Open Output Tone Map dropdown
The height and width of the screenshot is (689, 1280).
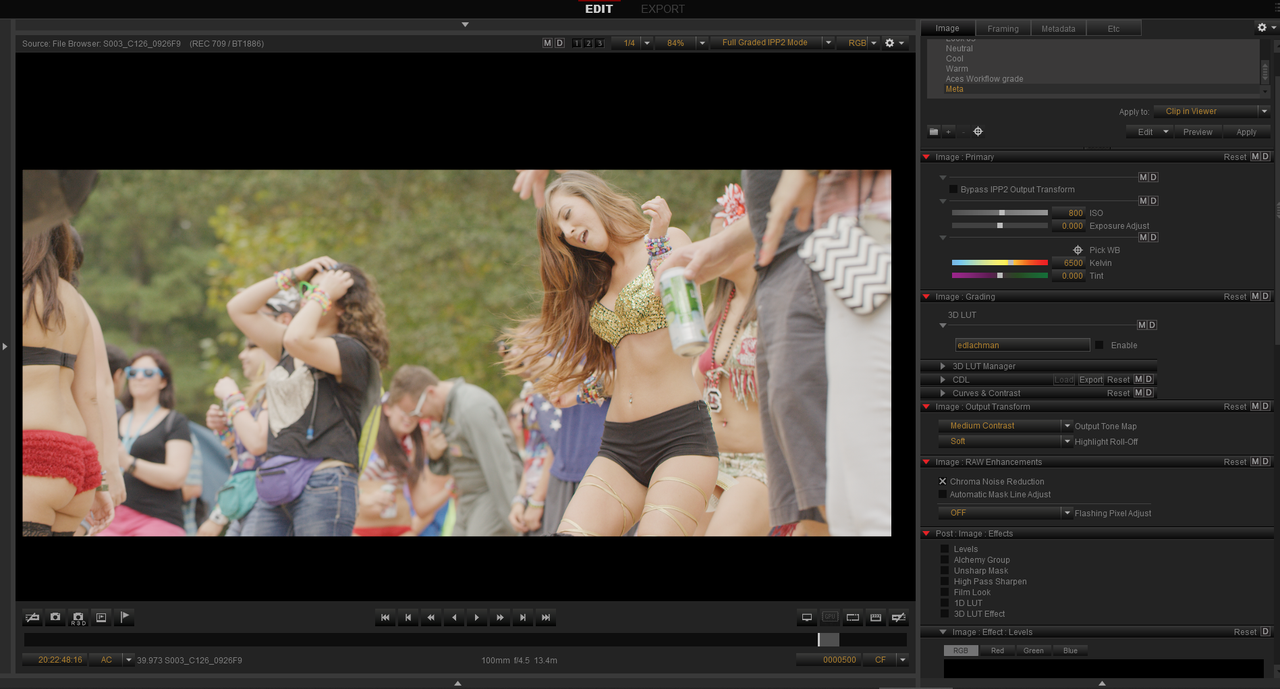(x=1004, y=426)
